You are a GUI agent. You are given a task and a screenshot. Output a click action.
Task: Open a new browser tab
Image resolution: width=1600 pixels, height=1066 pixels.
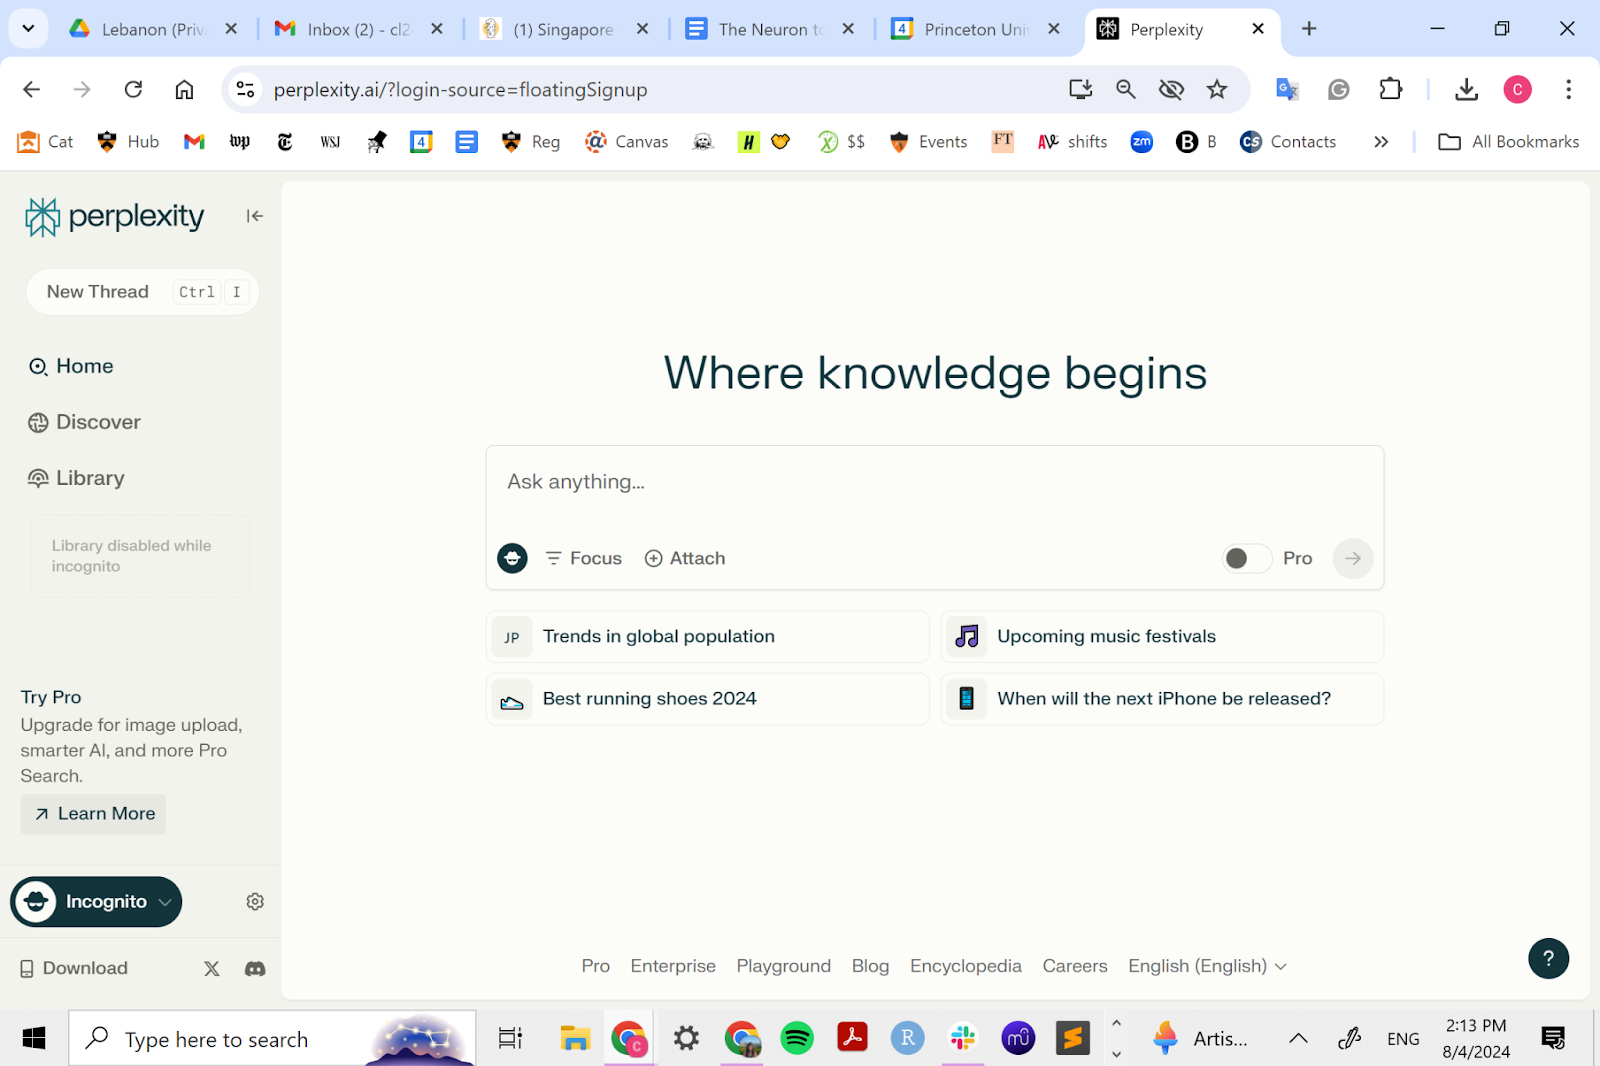pos(1309,29)
